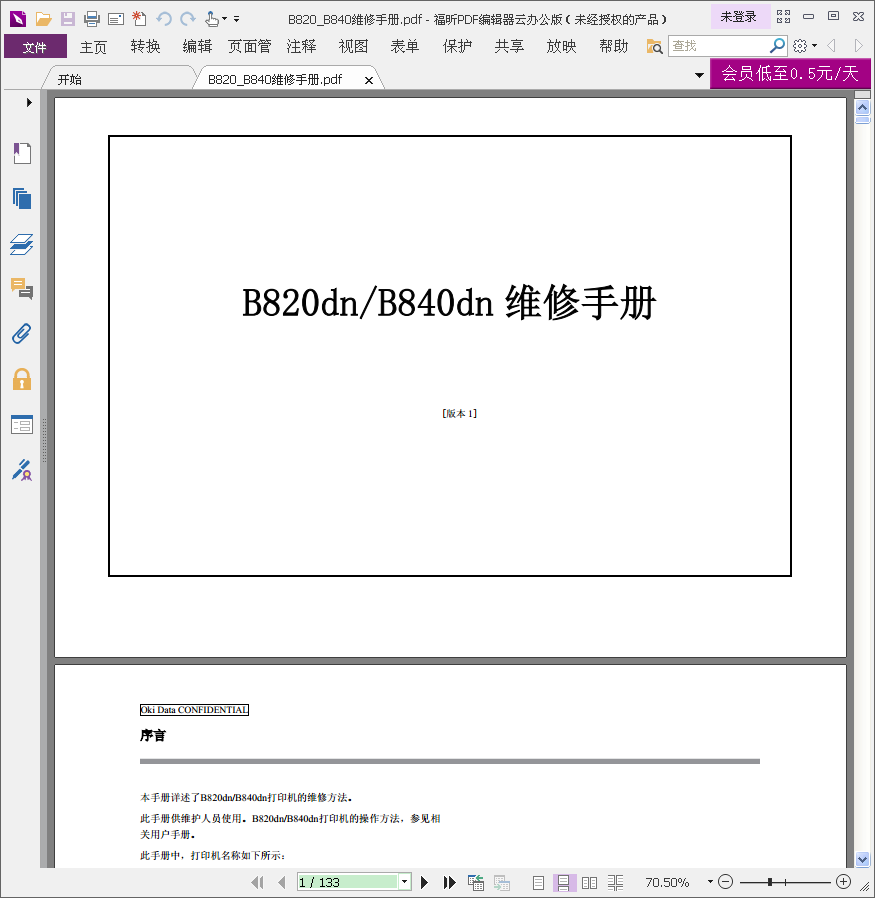875x898 pixels.
Task: Go to the previous page
Action: tap(281, 883)
